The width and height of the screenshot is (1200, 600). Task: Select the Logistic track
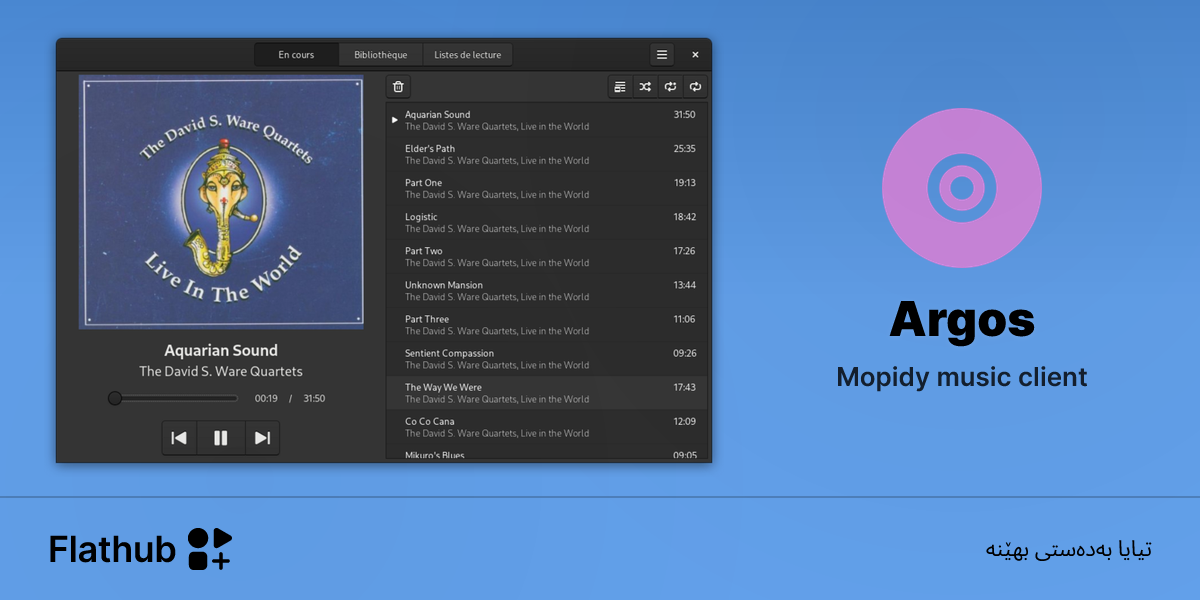pyautogui.click(x=547, y=222)
